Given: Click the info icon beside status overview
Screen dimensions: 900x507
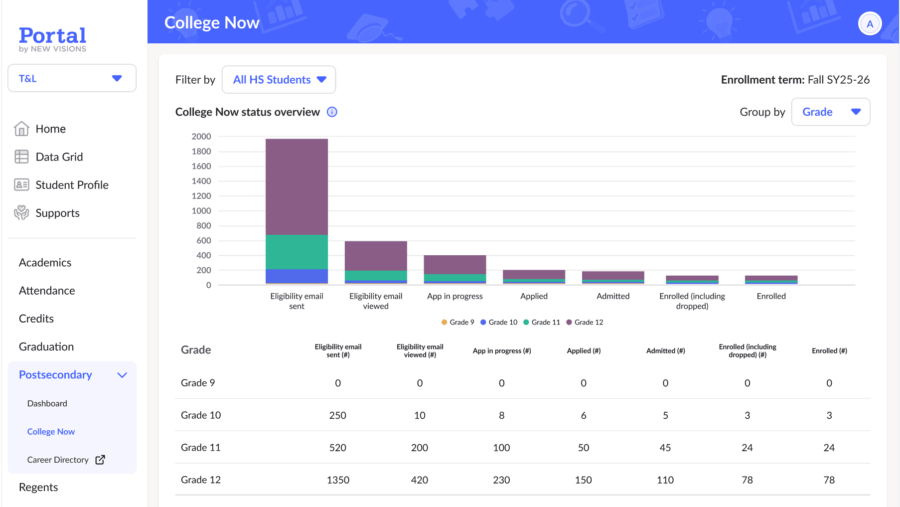Looking at the screenshot, I should click(x=332, y=112).
